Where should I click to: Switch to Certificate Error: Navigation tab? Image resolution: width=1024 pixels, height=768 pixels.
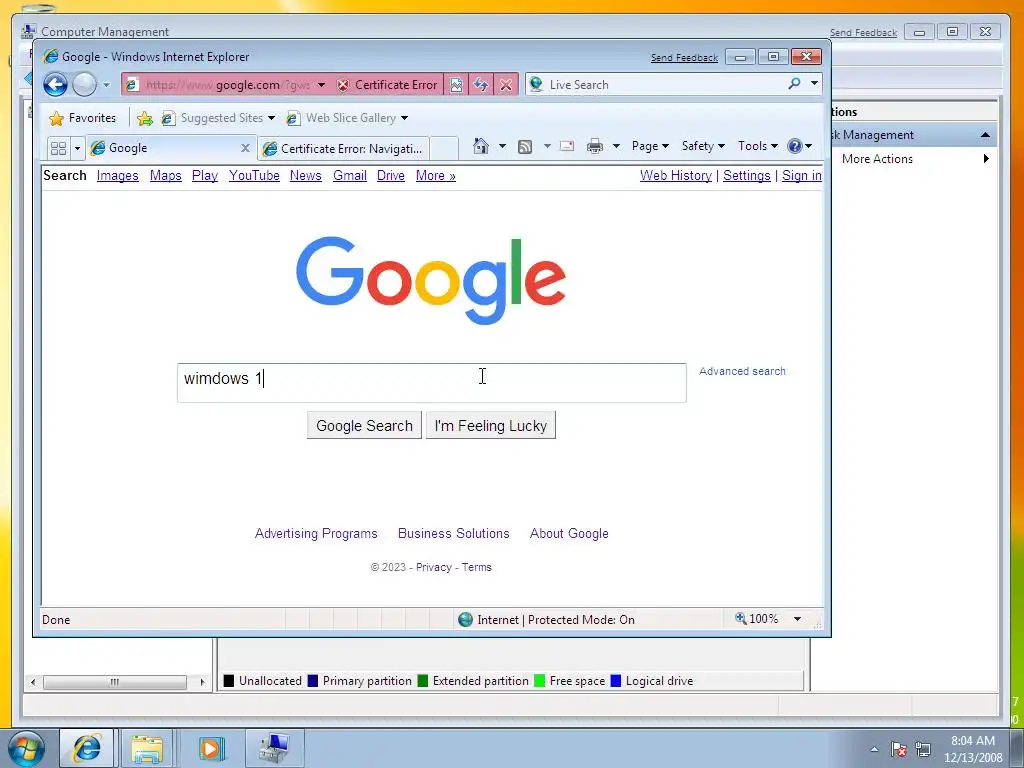click(344, 149)
